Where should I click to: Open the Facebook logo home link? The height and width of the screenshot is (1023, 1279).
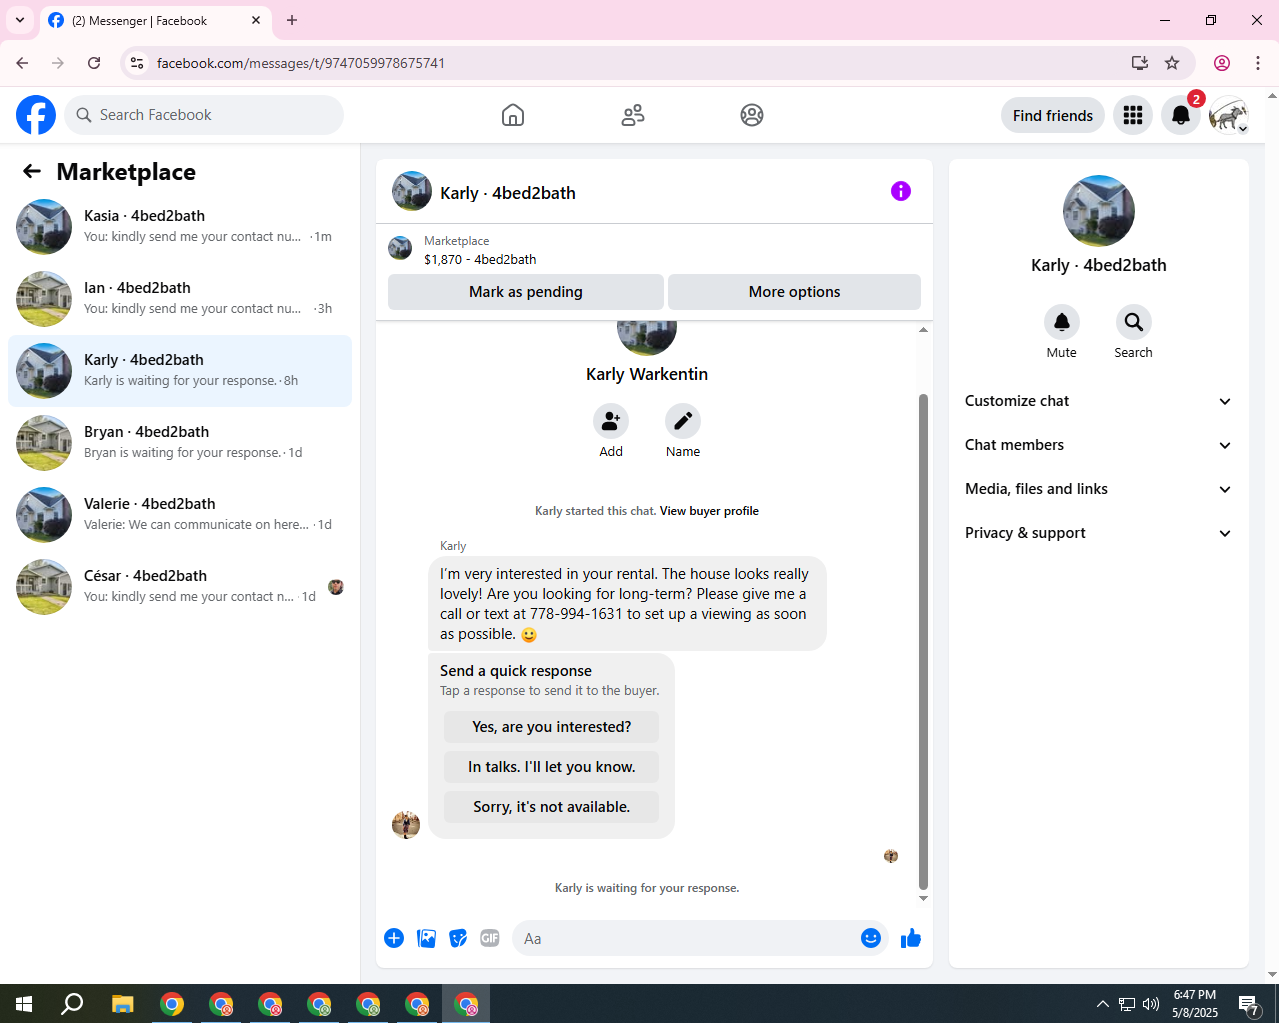pyautogui.click(x=36, y=115)
